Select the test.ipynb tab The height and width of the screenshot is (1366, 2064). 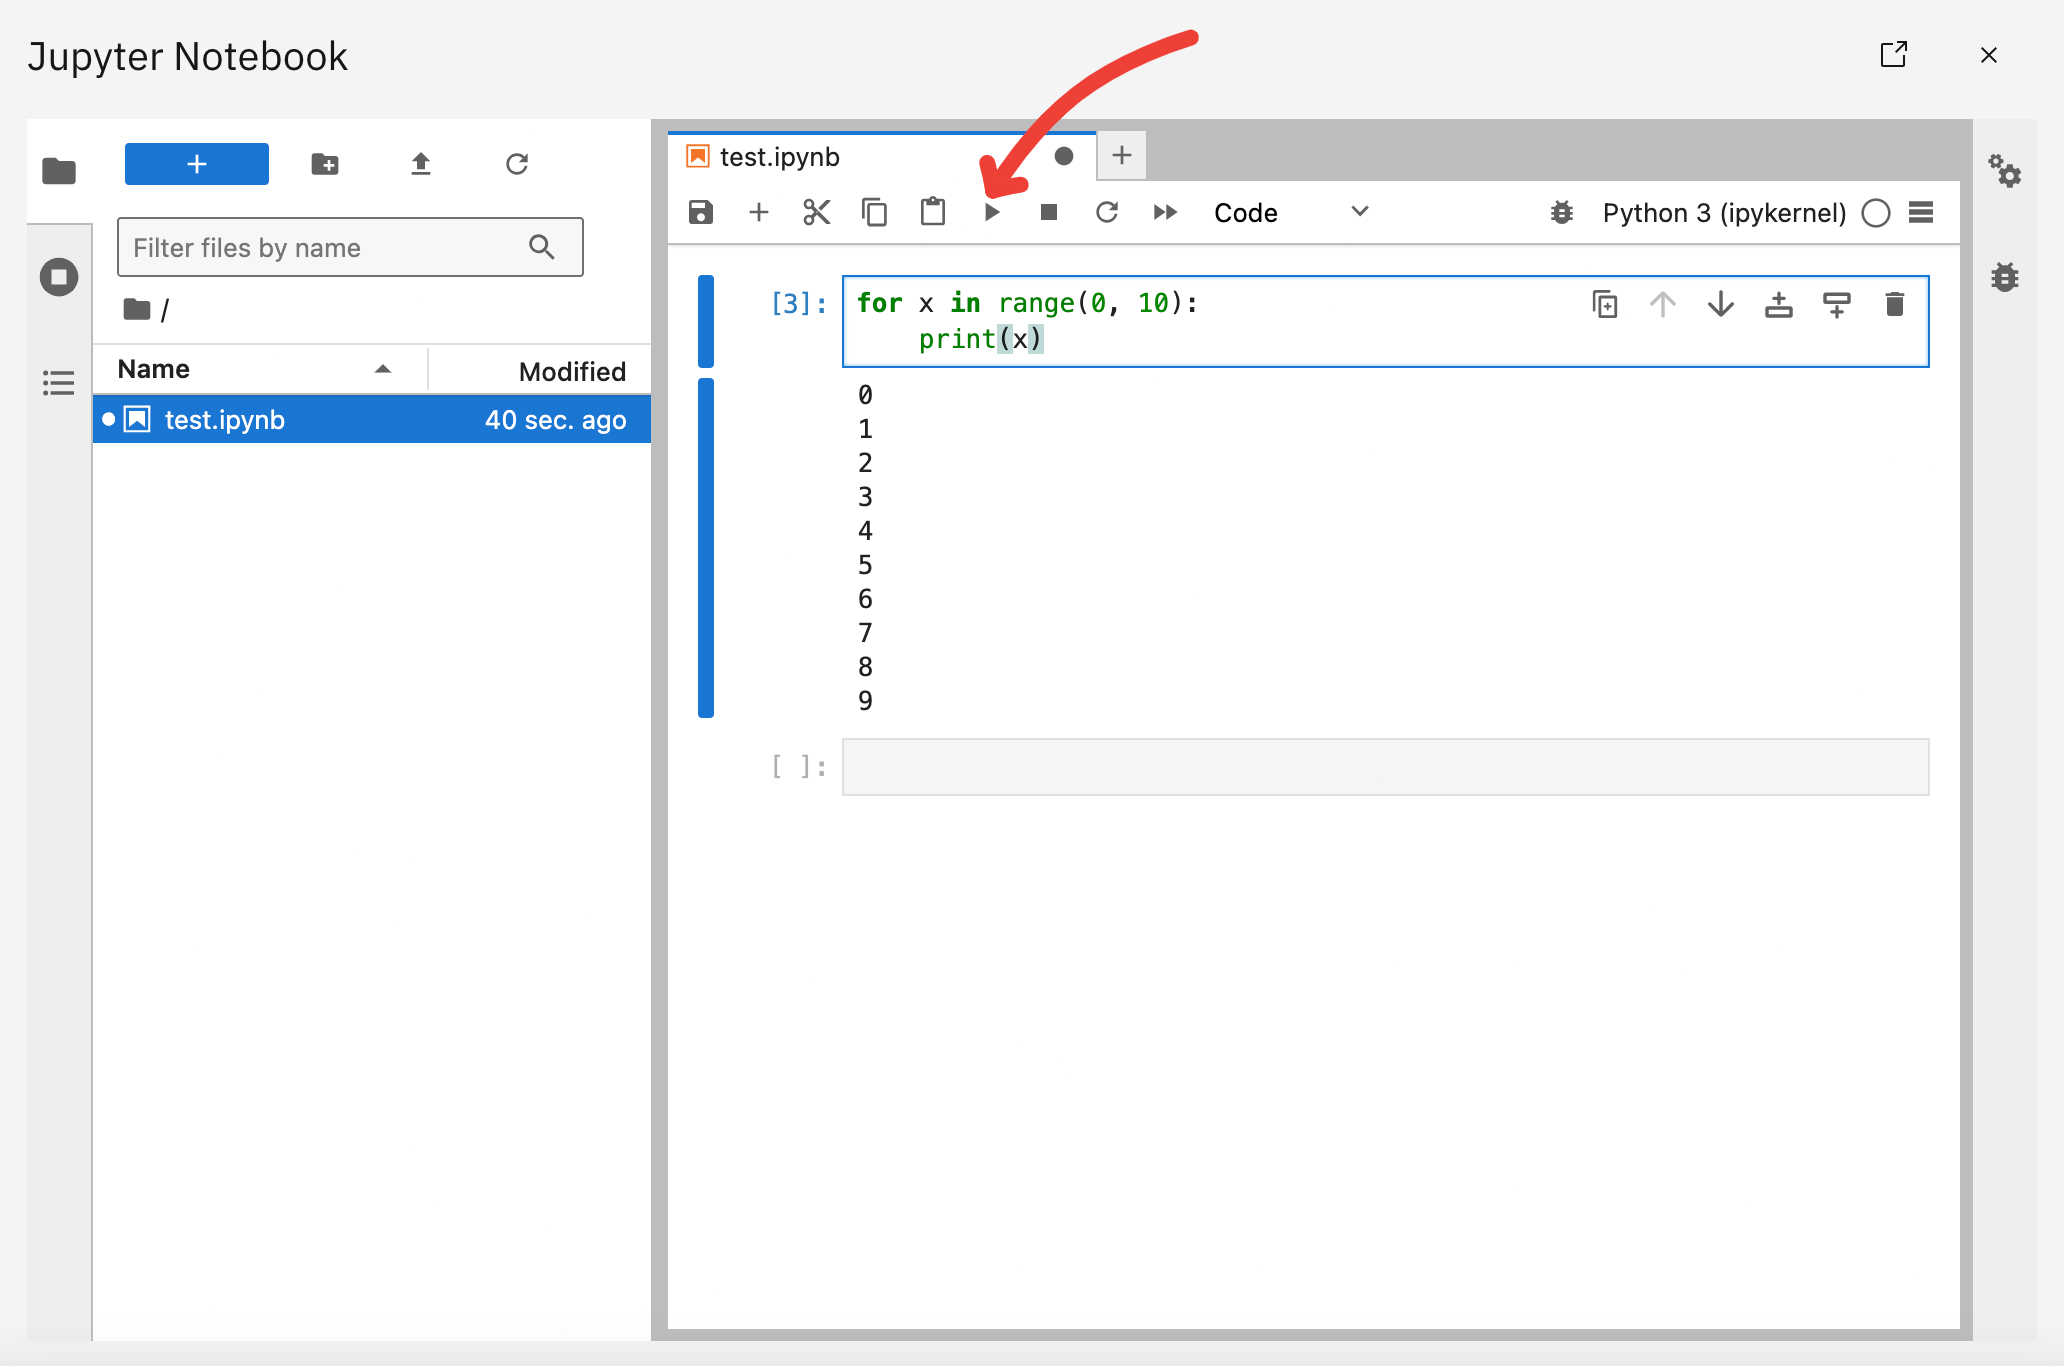(x=779, y=154)
